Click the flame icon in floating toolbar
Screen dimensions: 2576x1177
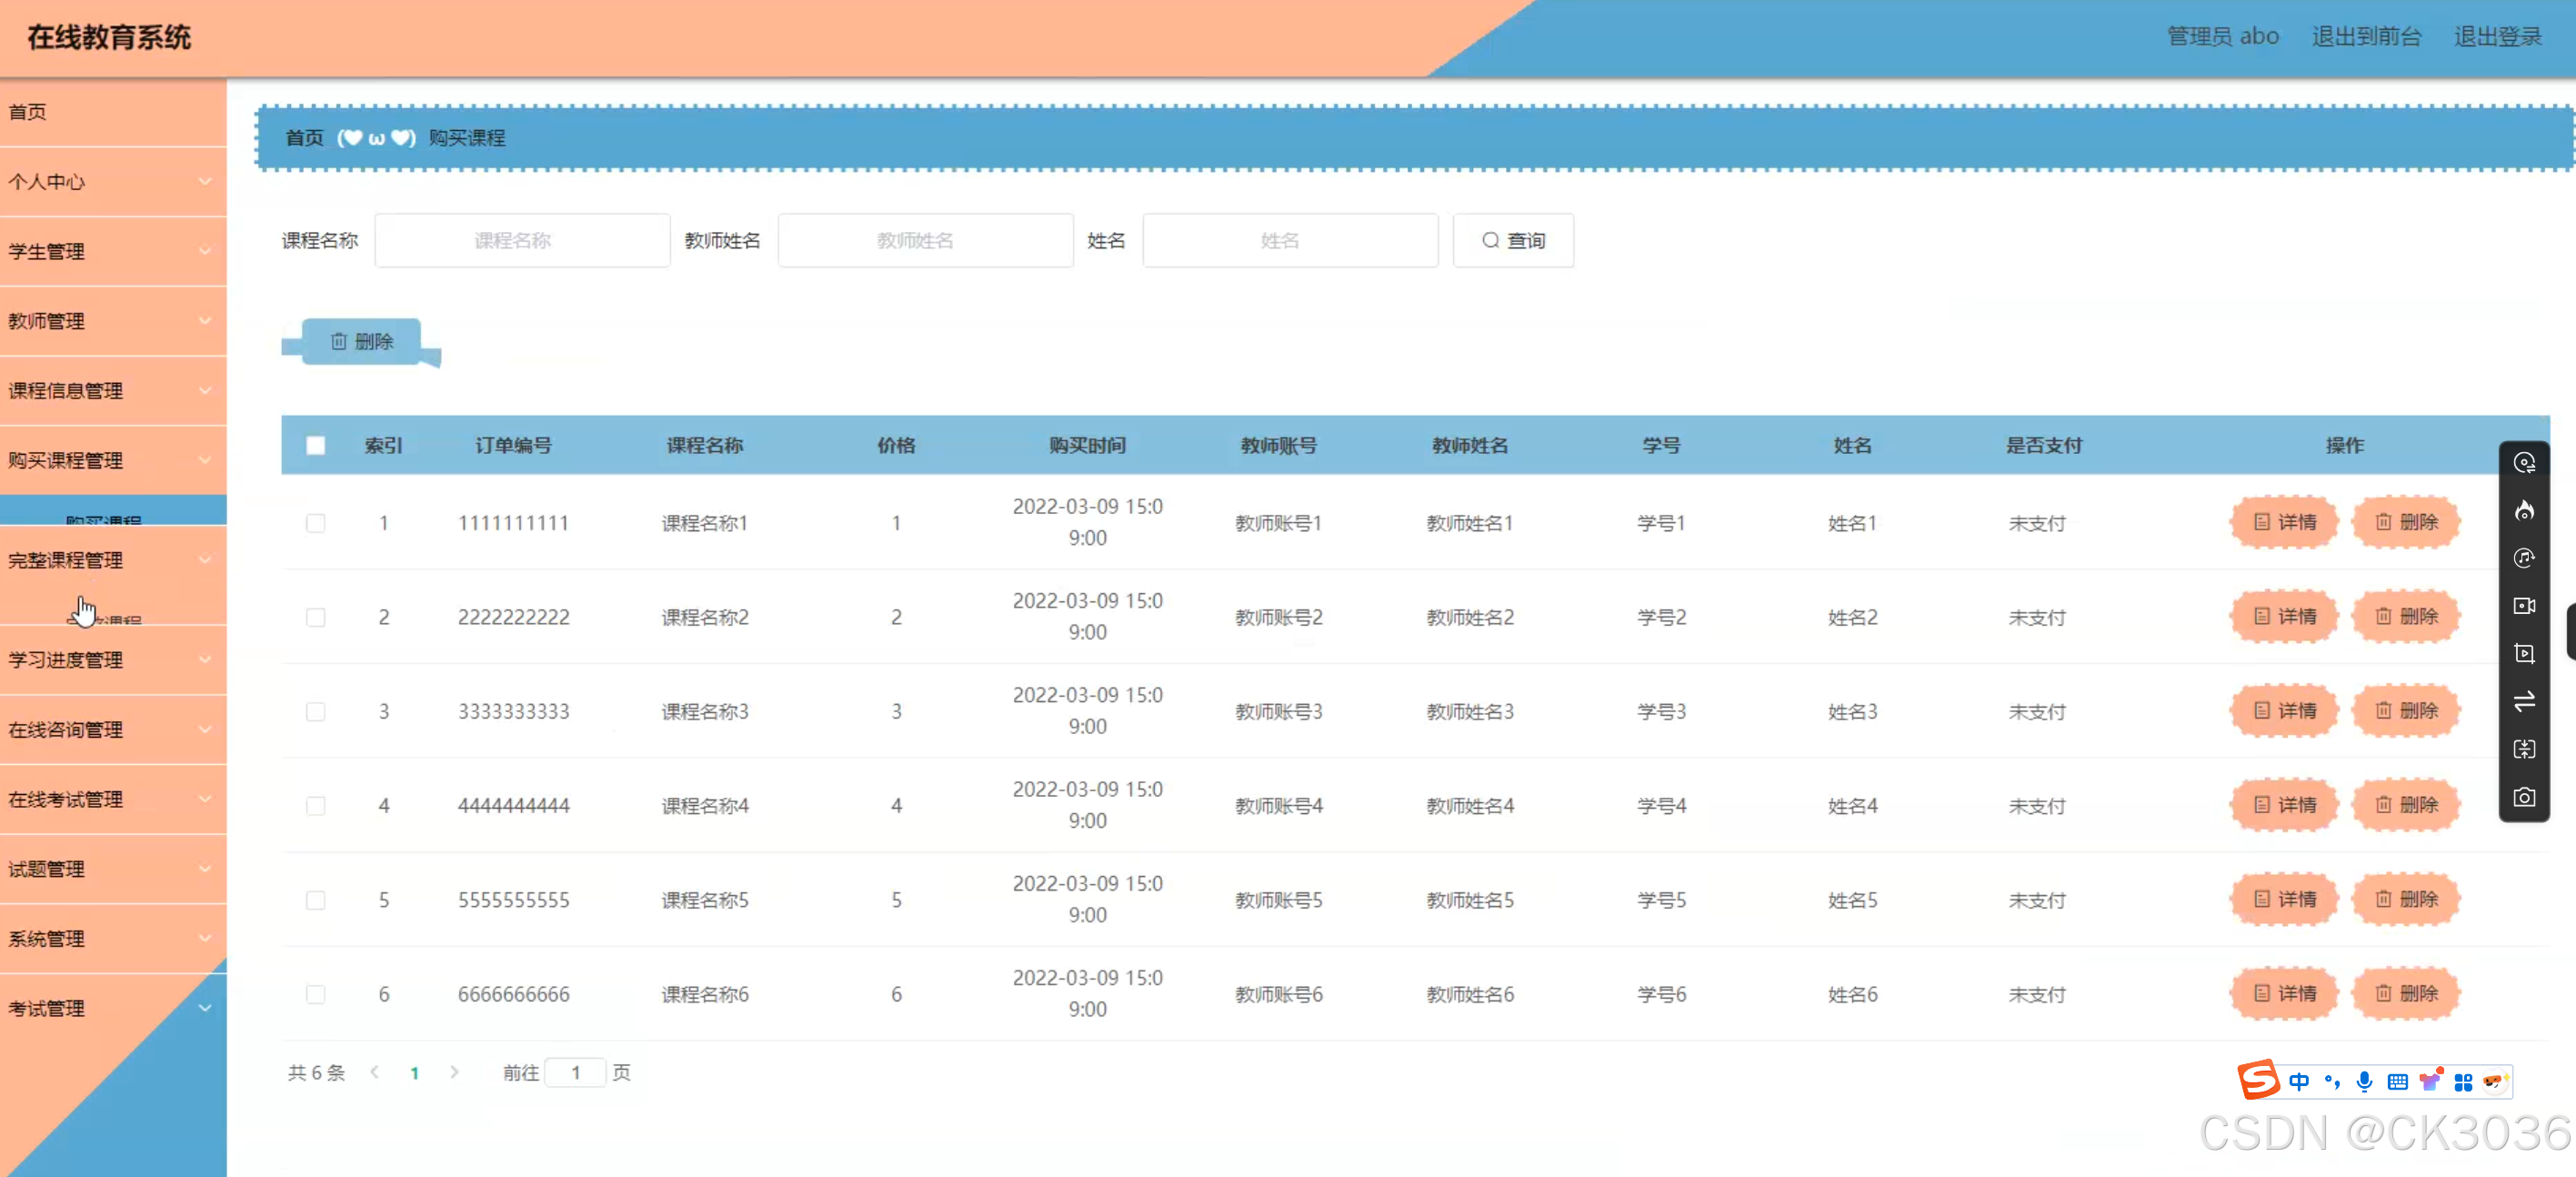point(2524,511)
